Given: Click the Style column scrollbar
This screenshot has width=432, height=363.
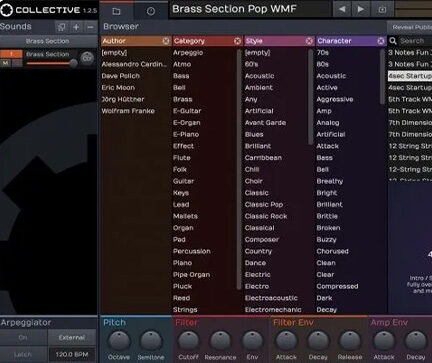Looking at the screenshot, I should tap(311, 97).
